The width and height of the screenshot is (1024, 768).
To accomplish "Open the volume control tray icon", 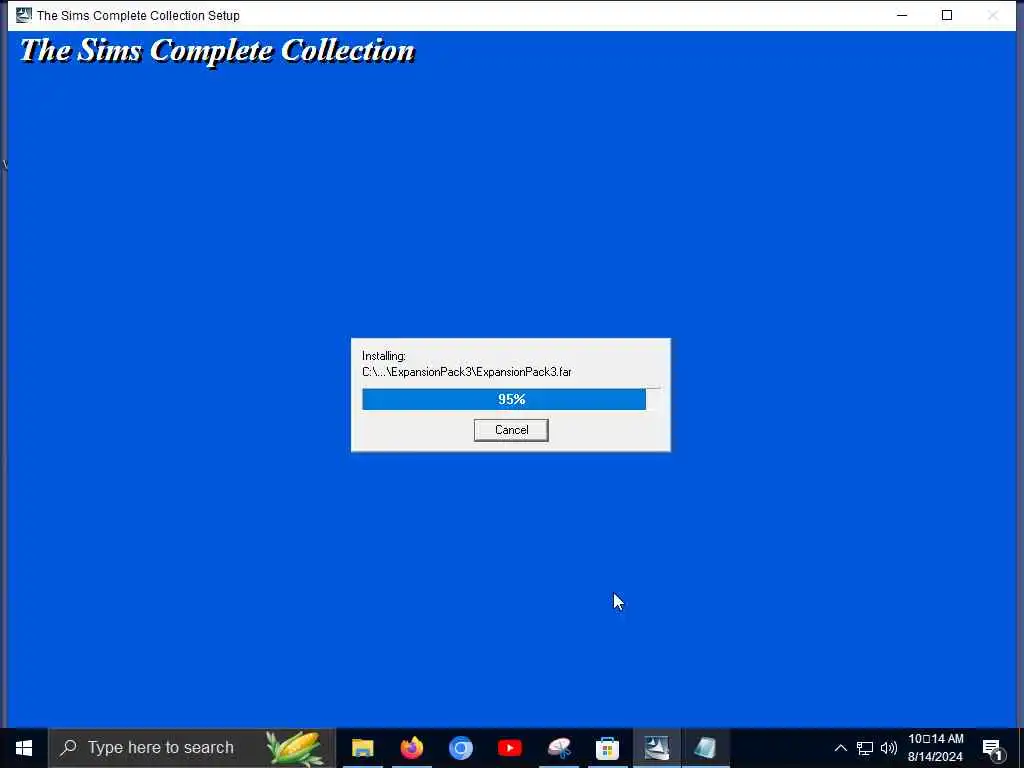I will click(889, 748).
